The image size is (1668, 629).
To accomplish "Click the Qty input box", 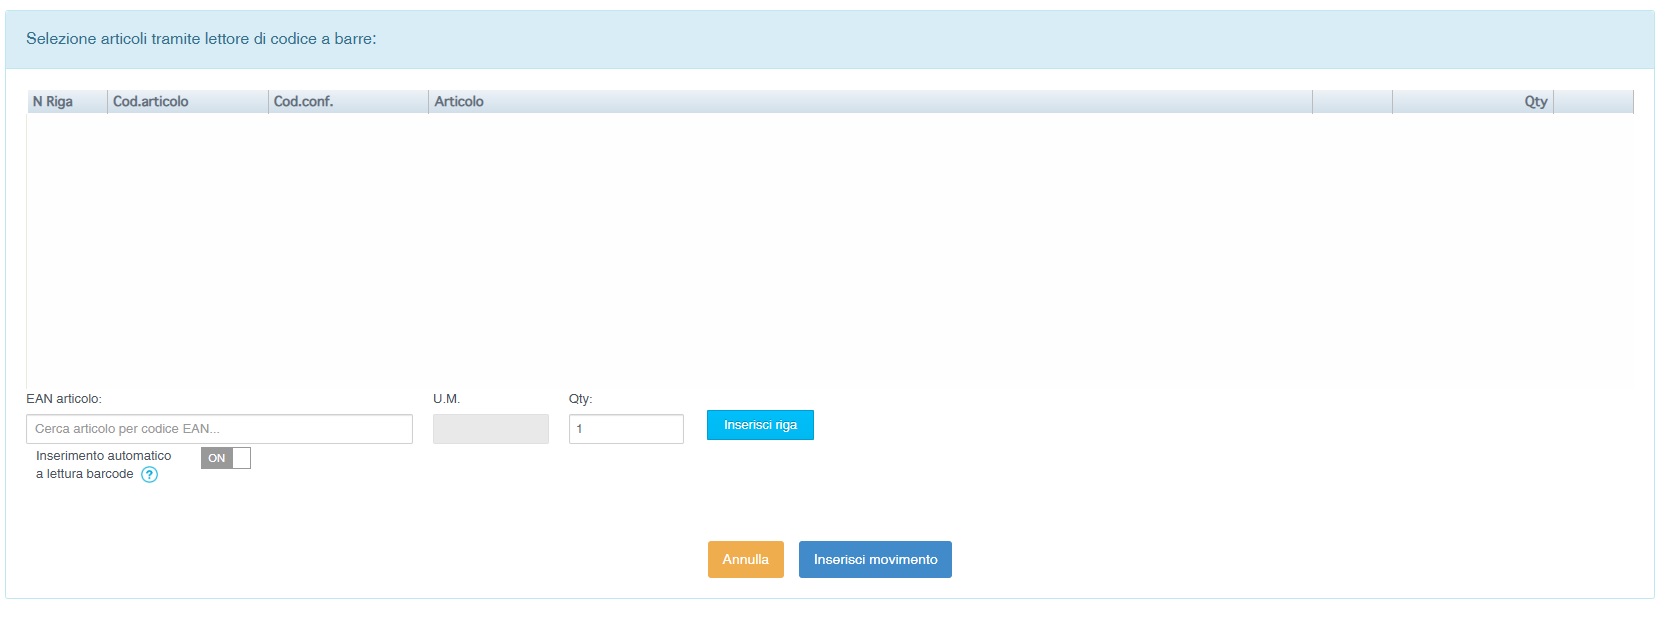I will click(626, 429).
